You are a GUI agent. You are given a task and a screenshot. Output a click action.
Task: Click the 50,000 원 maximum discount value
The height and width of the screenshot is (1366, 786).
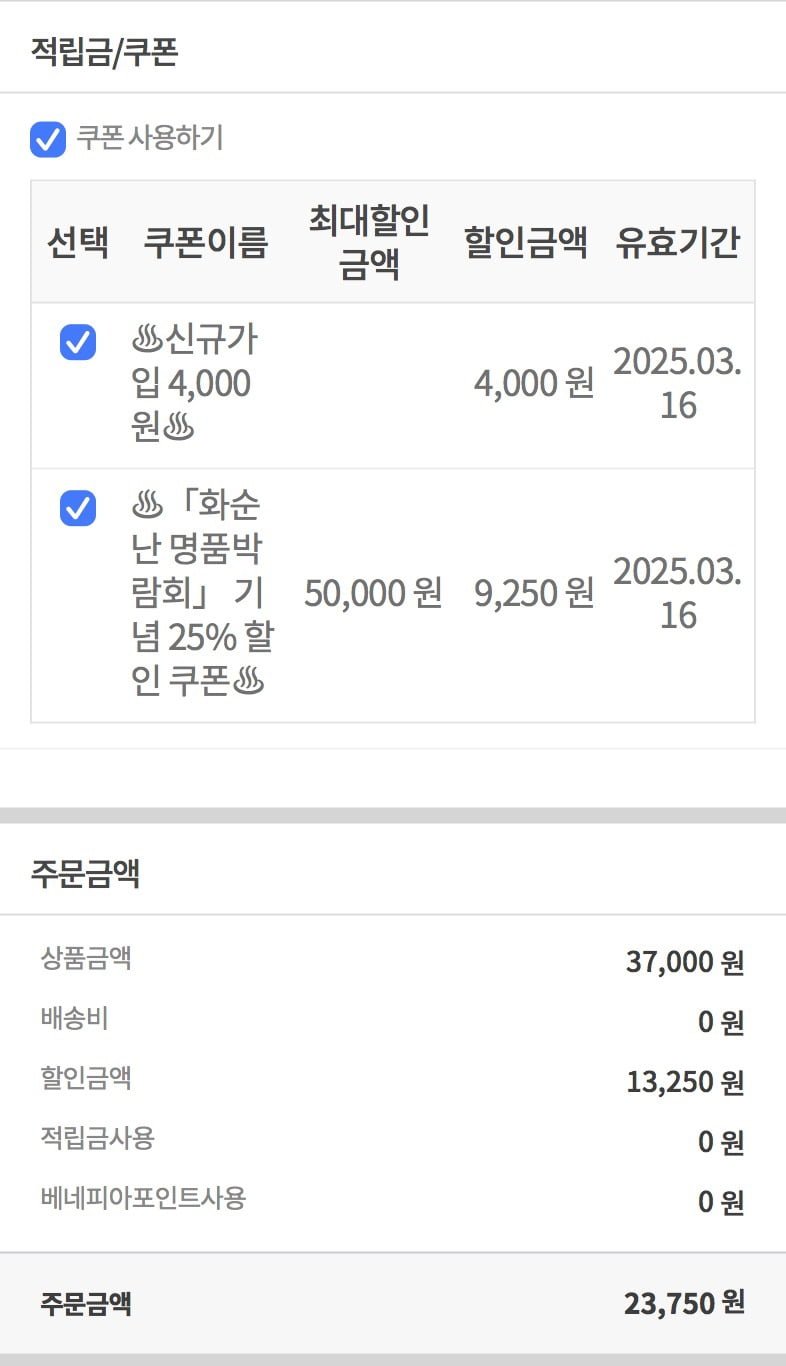point(373,594)
